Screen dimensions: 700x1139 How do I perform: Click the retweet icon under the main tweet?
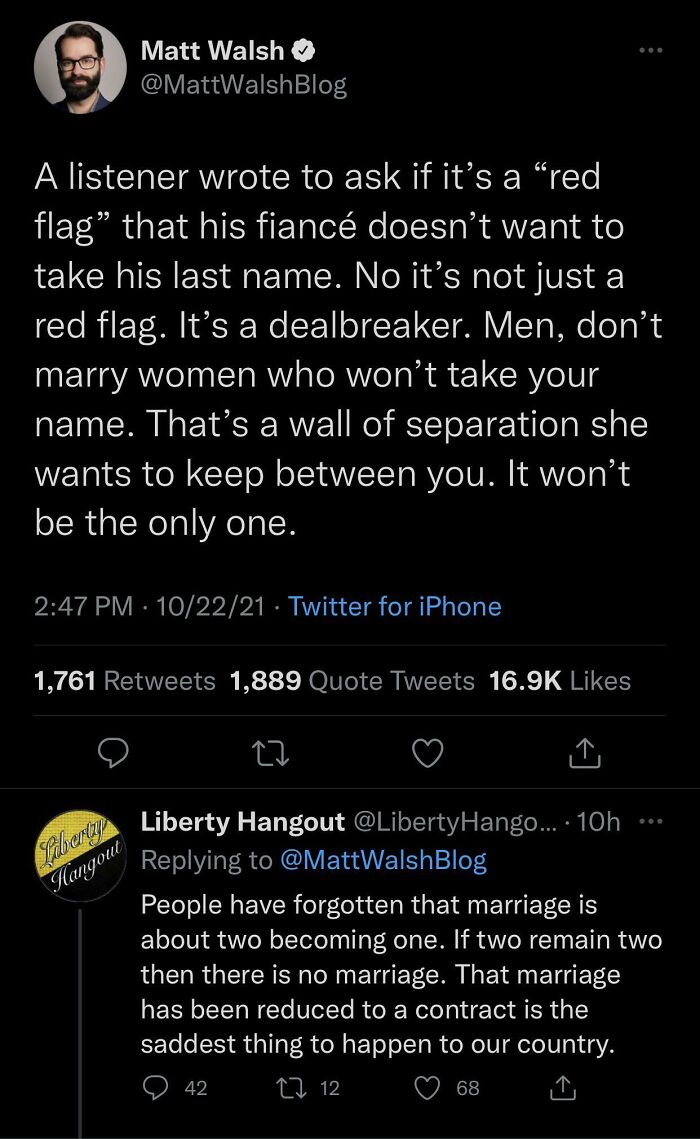pos(270,754)
